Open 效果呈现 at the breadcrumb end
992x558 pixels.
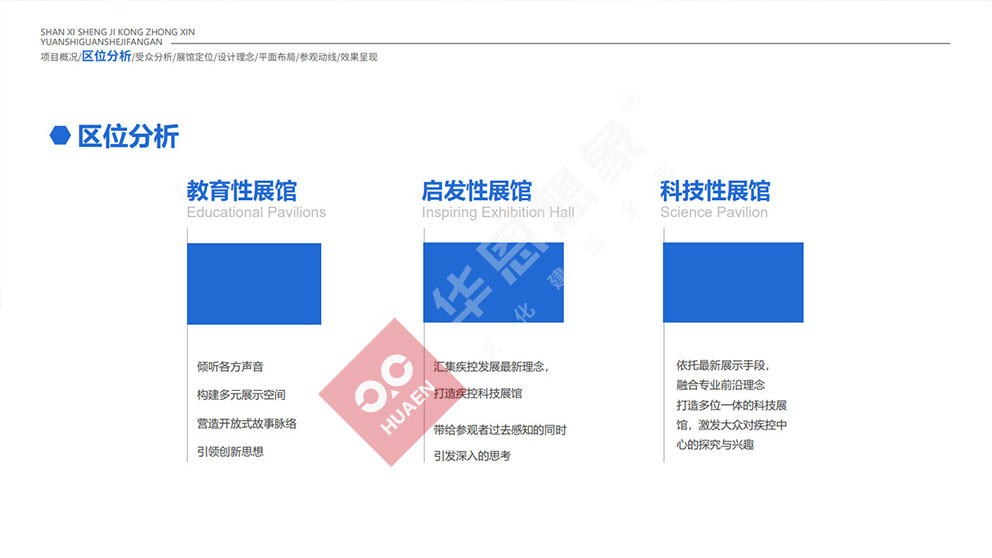pyautogui.click(x=359, y=57)
